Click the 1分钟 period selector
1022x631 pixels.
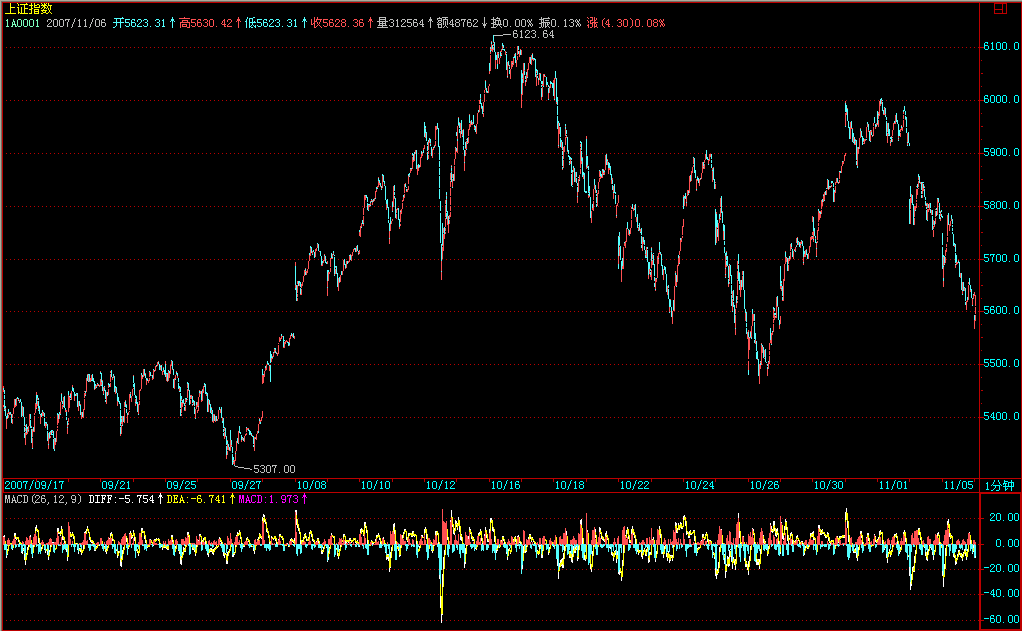1000,485
